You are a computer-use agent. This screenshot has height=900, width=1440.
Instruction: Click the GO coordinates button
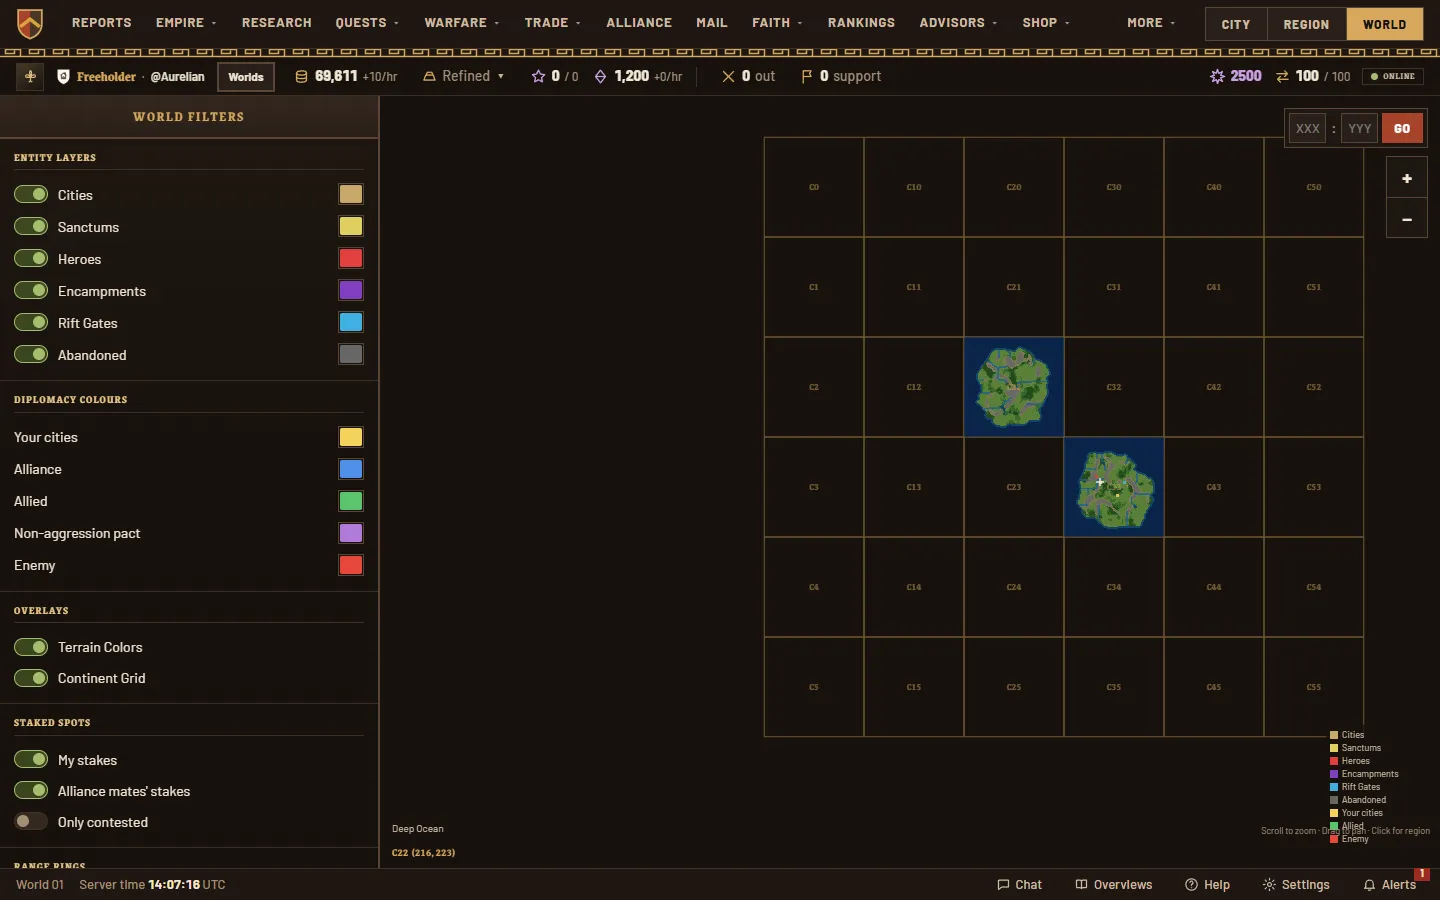1402,128
